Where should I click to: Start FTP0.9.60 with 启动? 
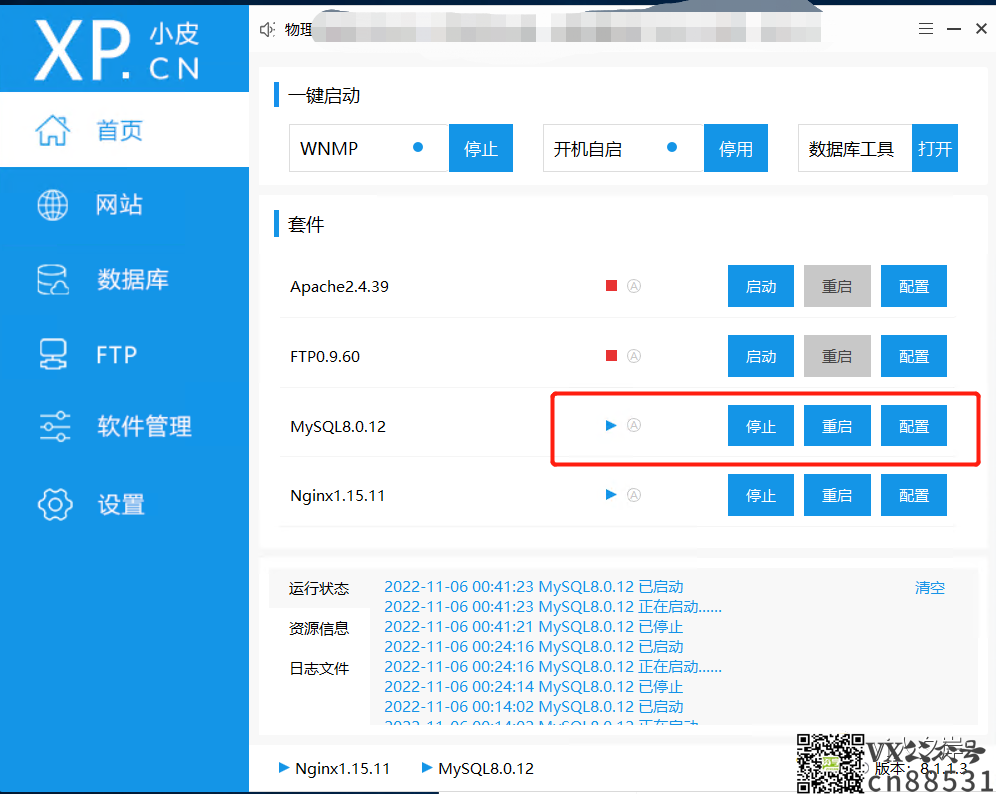[760, 356]
